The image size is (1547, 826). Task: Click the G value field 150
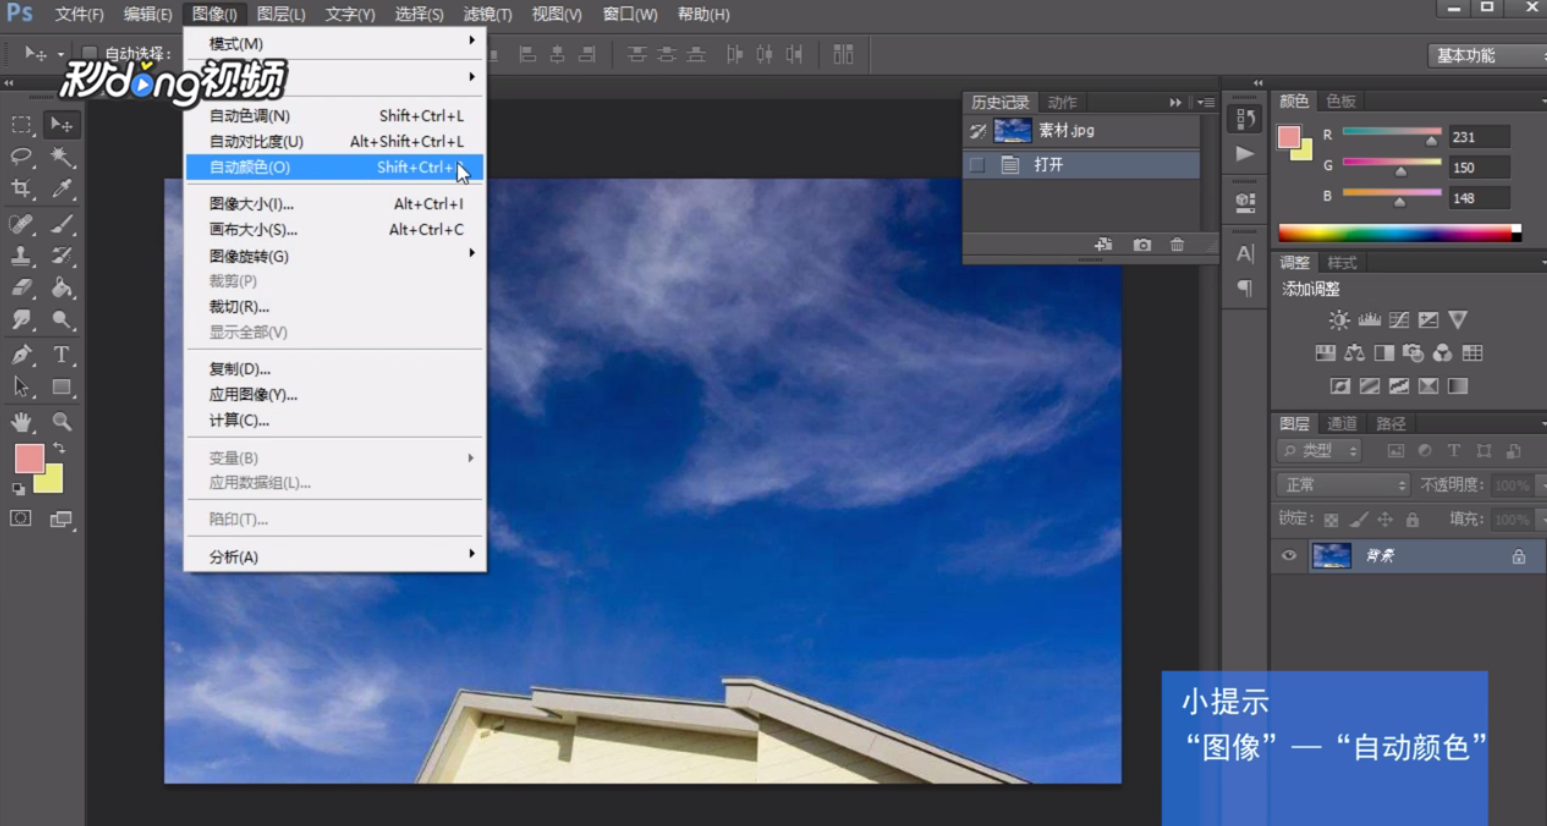coord(1478,167)
